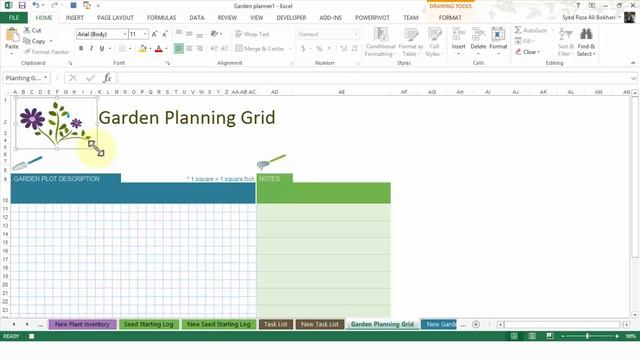Viewport: 640px width, 360px height.
Task: Toggle Underline formatting
Action: pos(102,49)
